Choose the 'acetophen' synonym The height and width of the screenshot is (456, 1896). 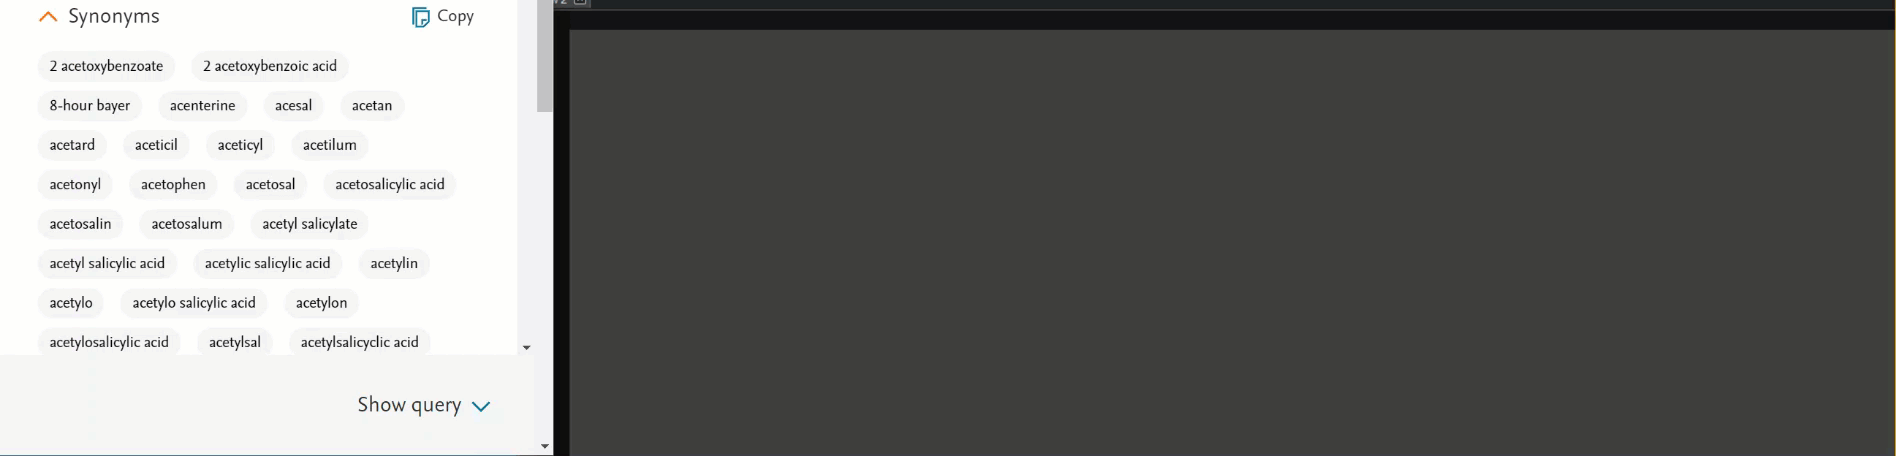(173, 184)
